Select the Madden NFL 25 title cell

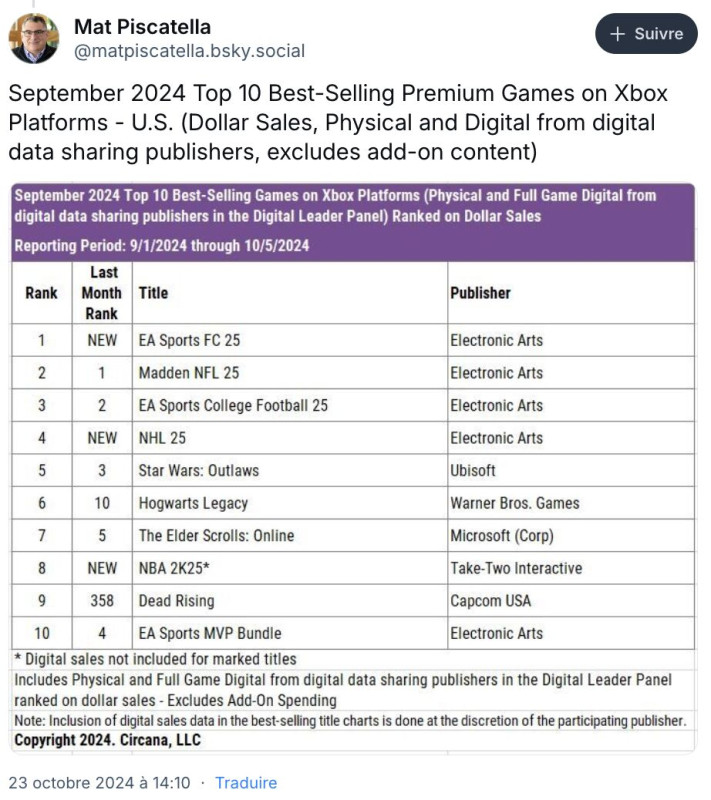(290, 373)
